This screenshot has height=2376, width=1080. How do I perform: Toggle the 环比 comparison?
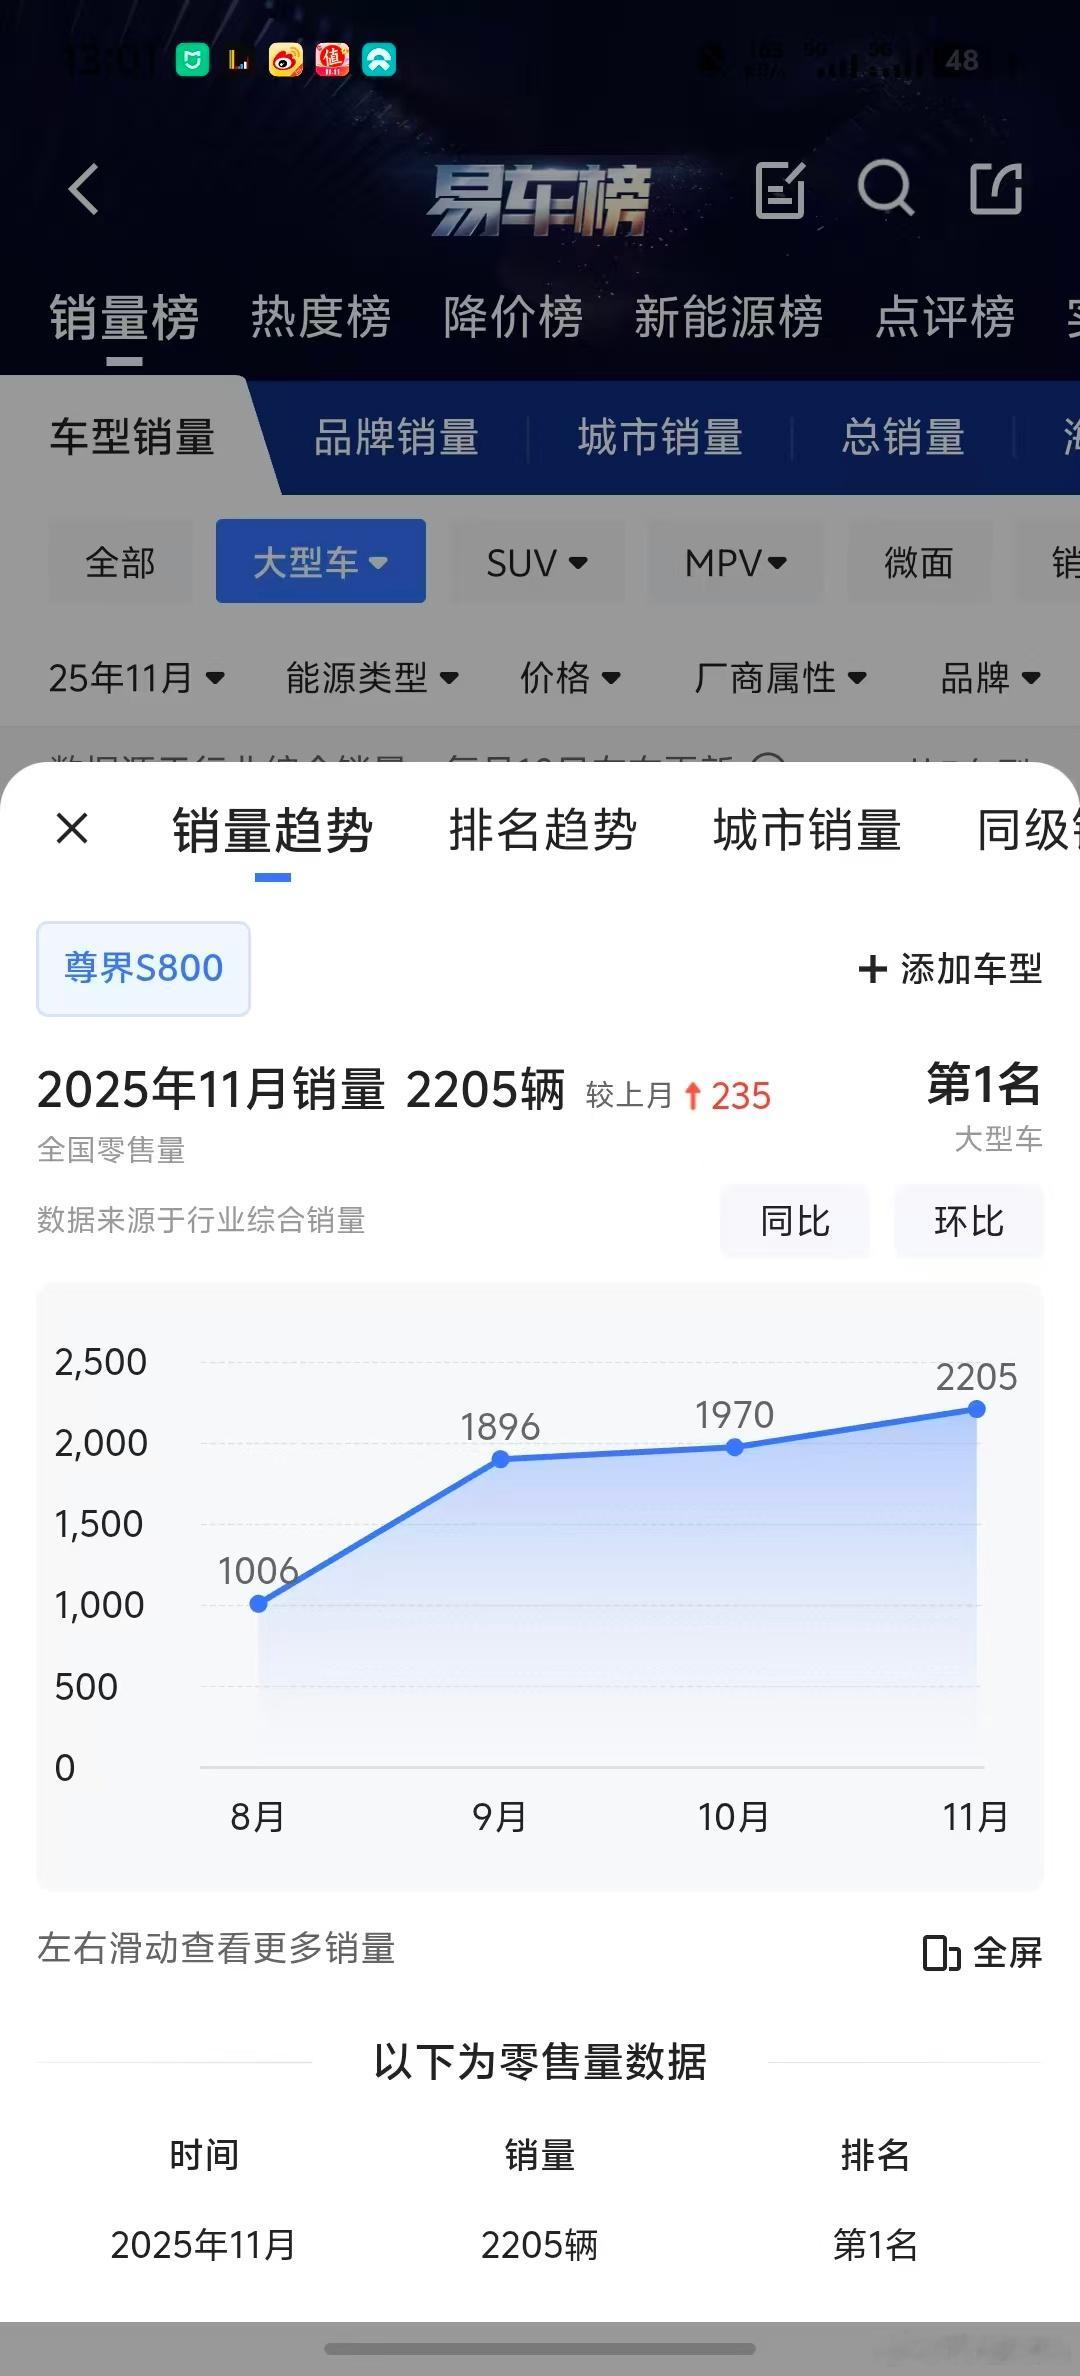pyautogui.click(x=968, y=1221)
